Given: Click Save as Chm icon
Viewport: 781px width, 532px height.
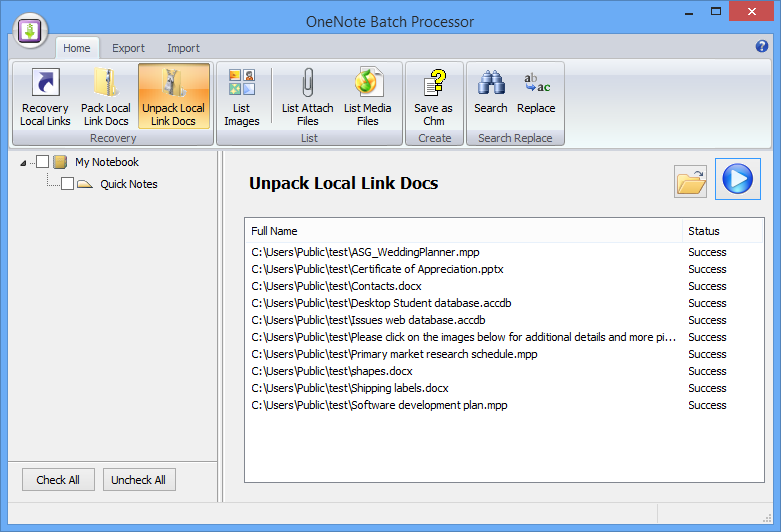Looking at the screenshot, I should pos(434,97).
